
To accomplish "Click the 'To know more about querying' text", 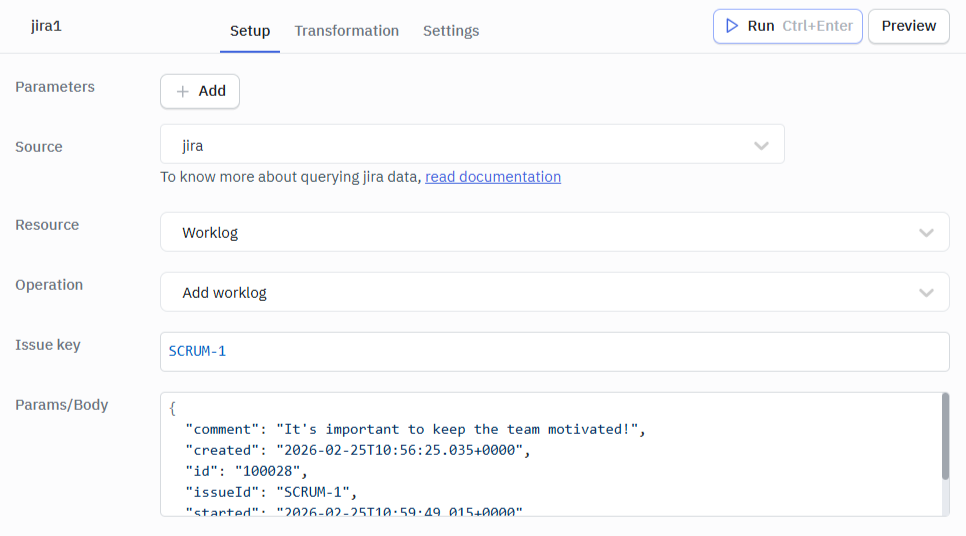I will pos(291,177).
